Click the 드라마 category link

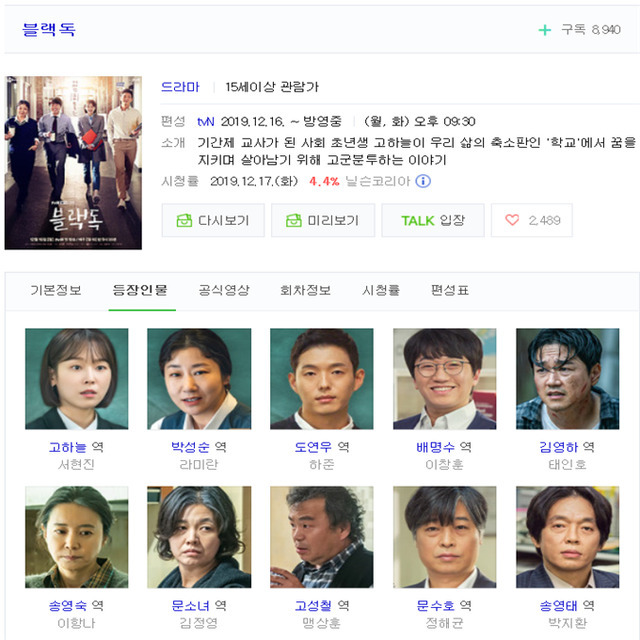[x=180, y=87]
